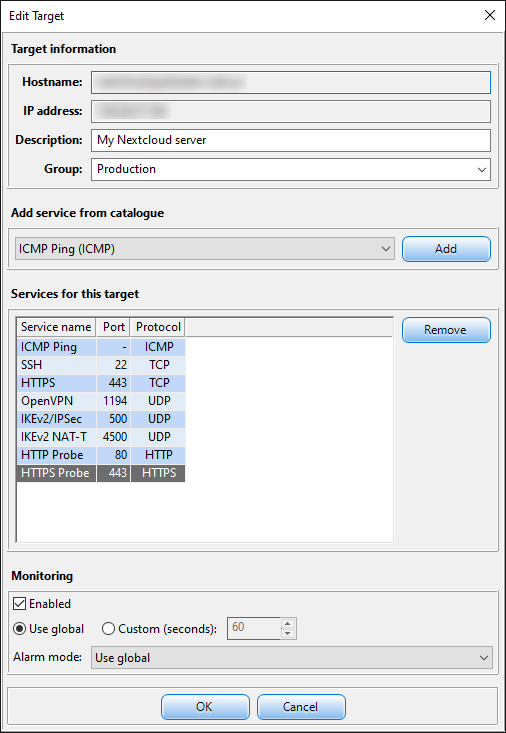
Task: Click port 80 cell of HTTP Probe
Action: [114, 455]
